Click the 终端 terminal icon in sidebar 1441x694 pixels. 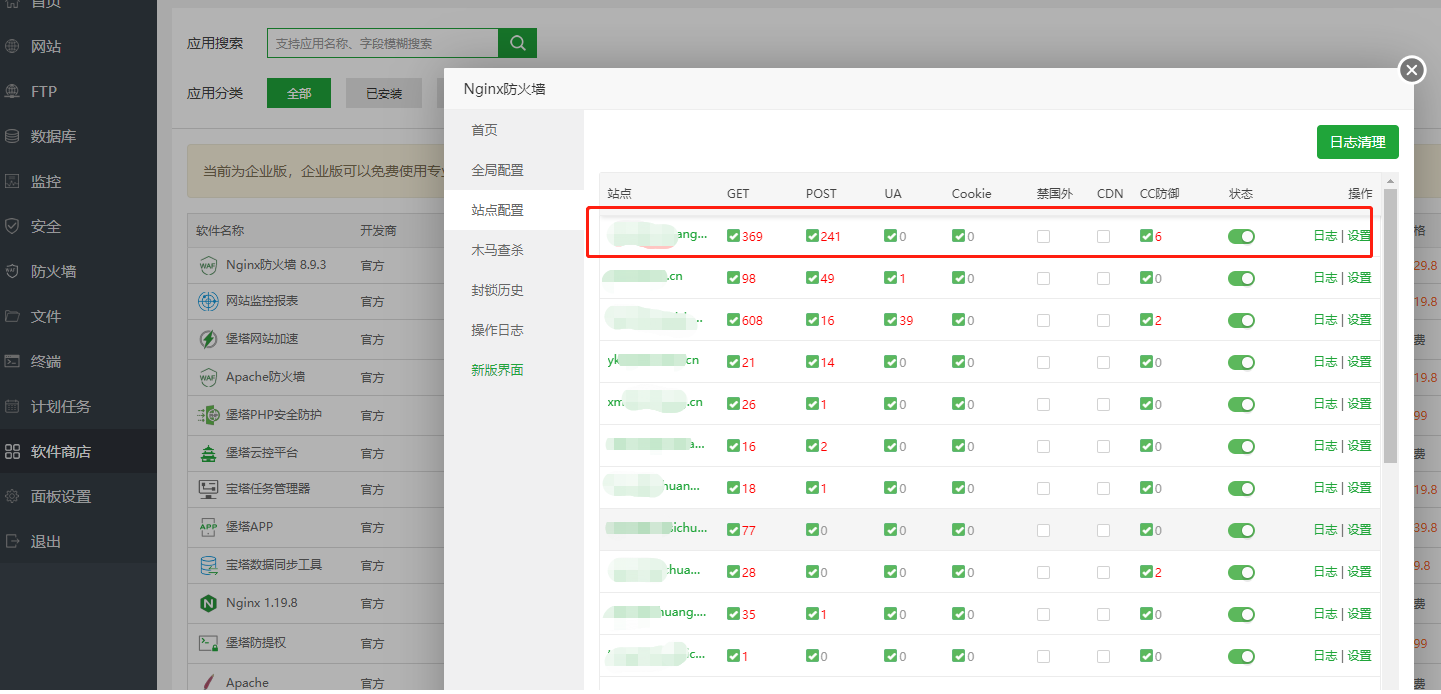coord(12,361)
